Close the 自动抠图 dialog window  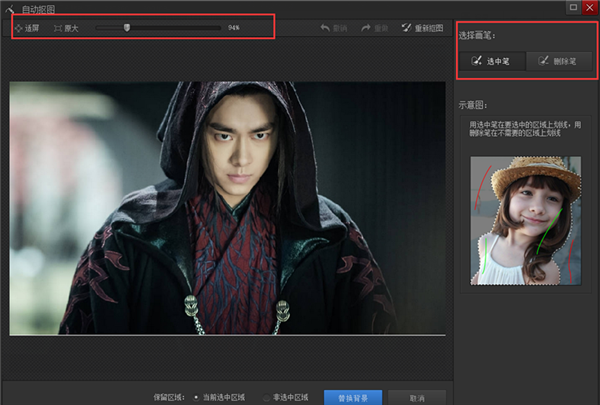pos(590,7)
